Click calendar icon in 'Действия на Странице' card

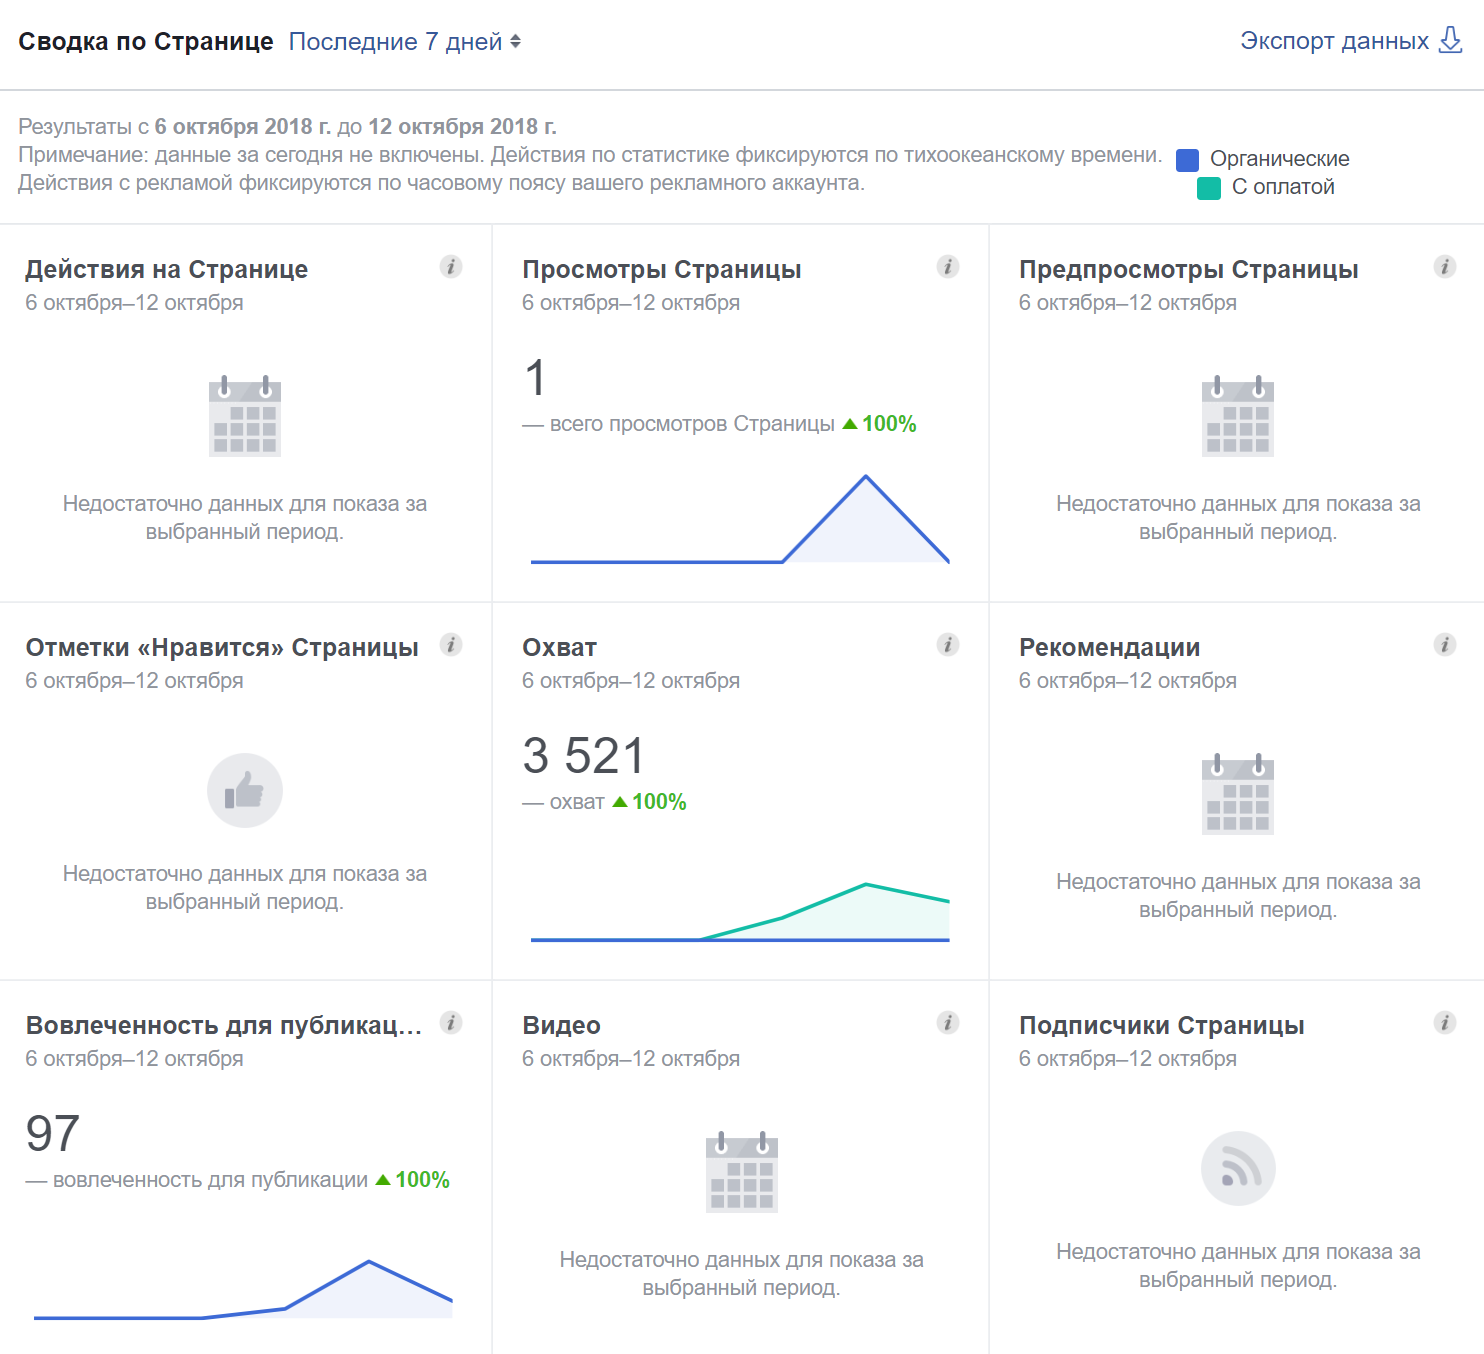click(x=245, y=416)
